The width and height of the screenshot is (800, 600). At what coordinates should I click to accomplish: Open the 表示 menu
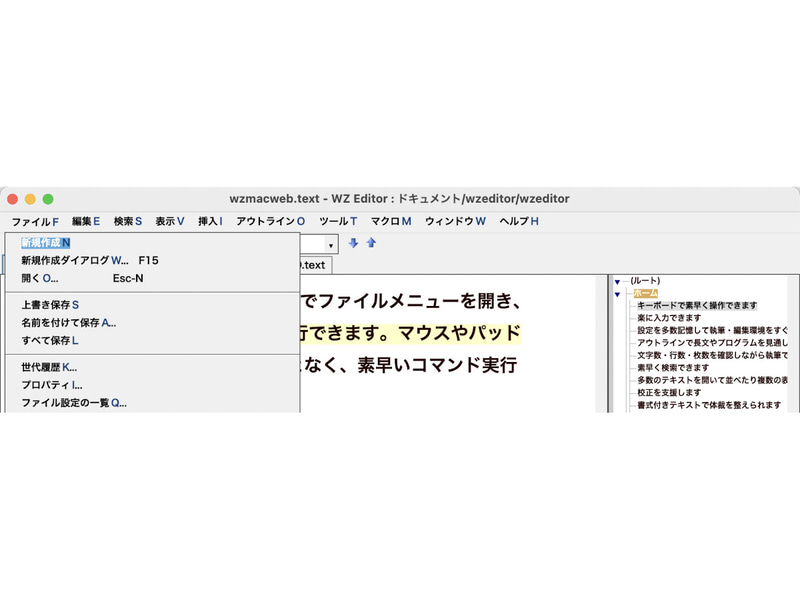(x=170, y=221)
